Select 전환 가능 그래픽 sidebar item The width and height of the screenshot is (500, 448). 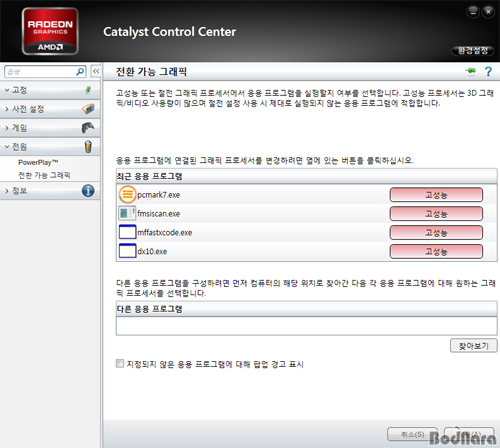click(44, 175)
